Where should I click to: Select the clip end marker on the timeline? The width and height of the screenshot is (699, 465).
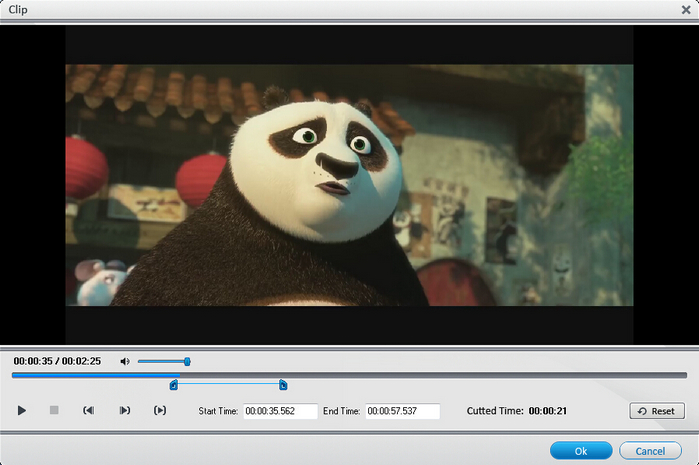click(x=283, y=385)
